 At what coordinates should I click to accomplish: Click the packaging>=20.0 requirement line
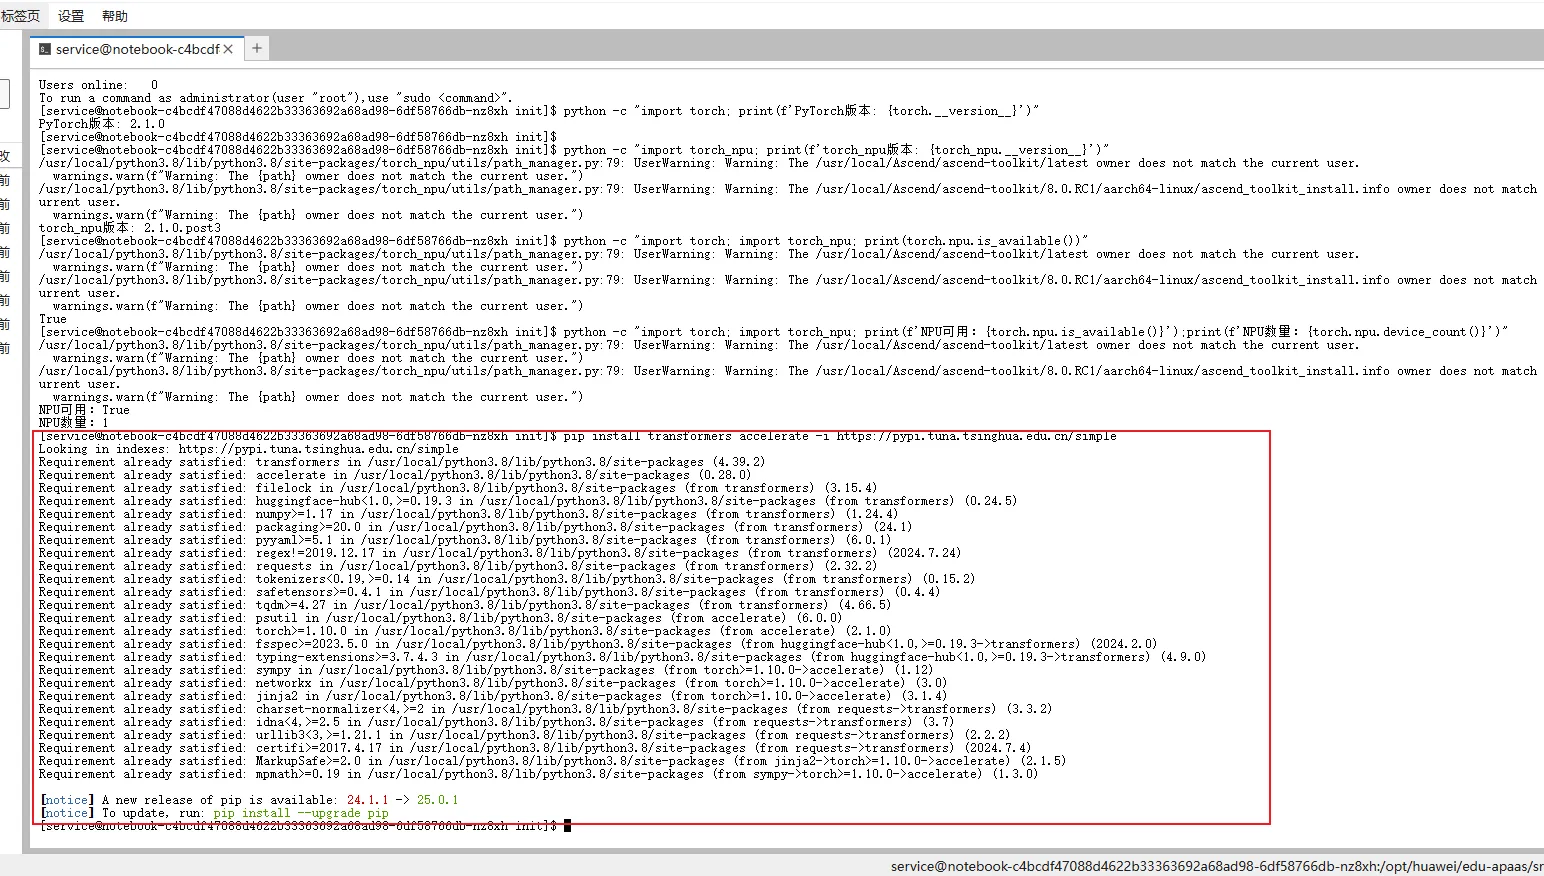coord(476,527)
